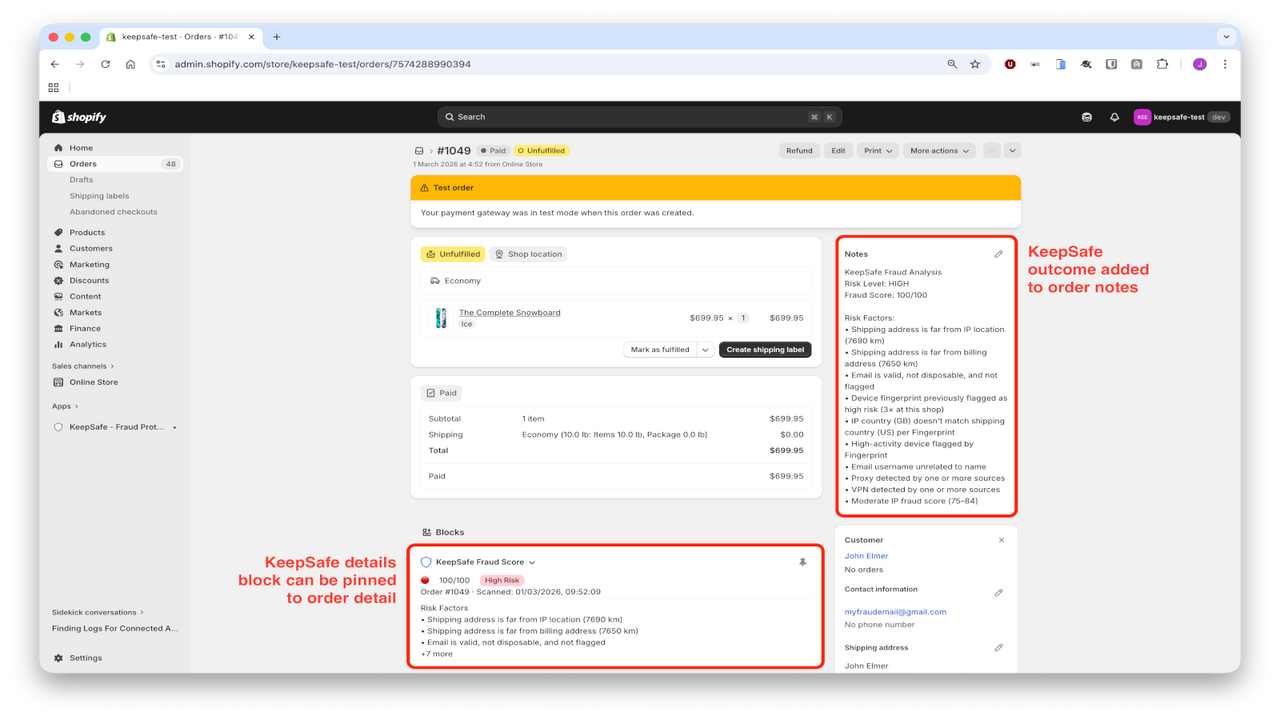Open the Print dropdown

pyautogui.click(x=878, y=151)
